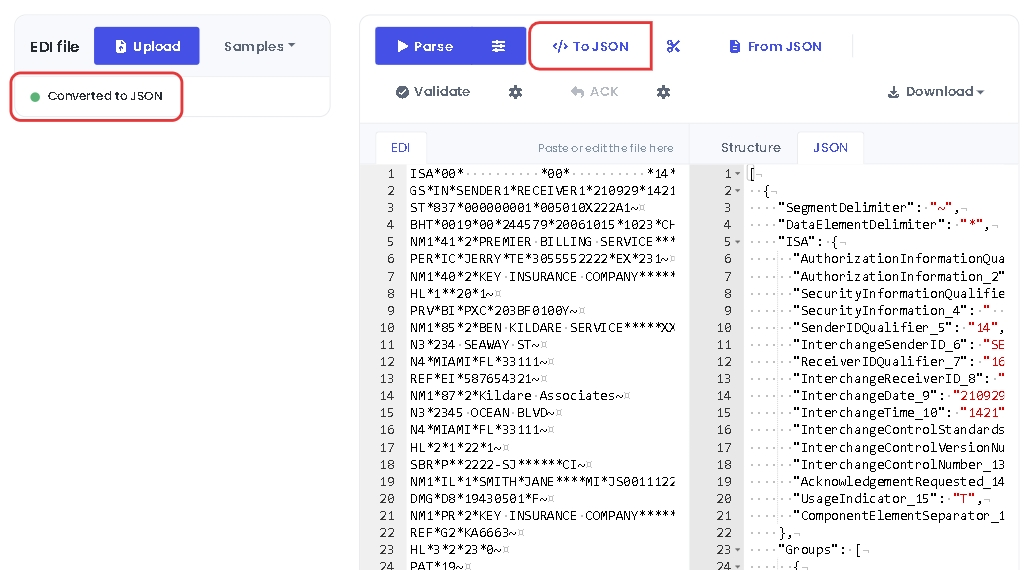
Task: Collapse JSON line 24 fold arrow
Action: (738, 566)
